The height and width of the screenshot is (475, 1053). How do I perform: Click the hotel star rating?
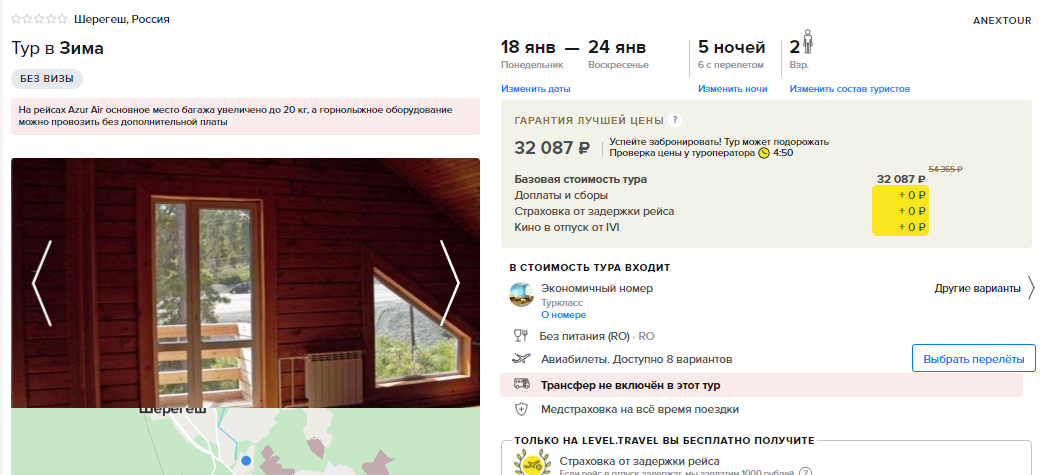(x=39, y=19)
